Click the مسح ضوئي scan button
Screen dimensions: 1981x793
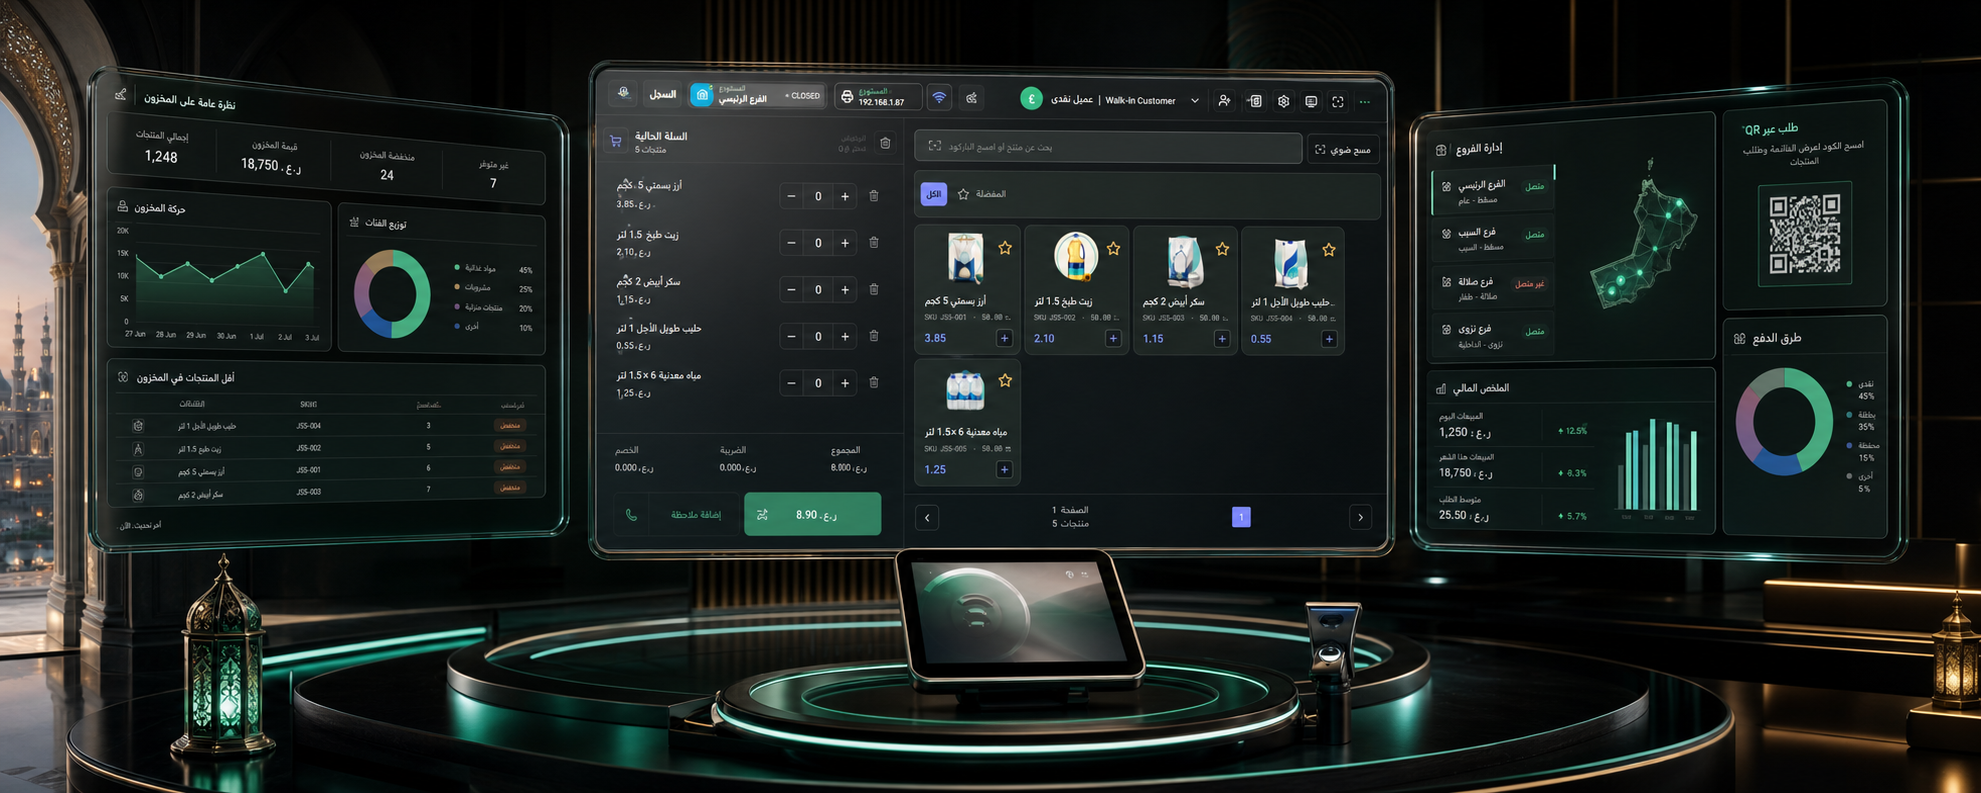(1343, 150)
